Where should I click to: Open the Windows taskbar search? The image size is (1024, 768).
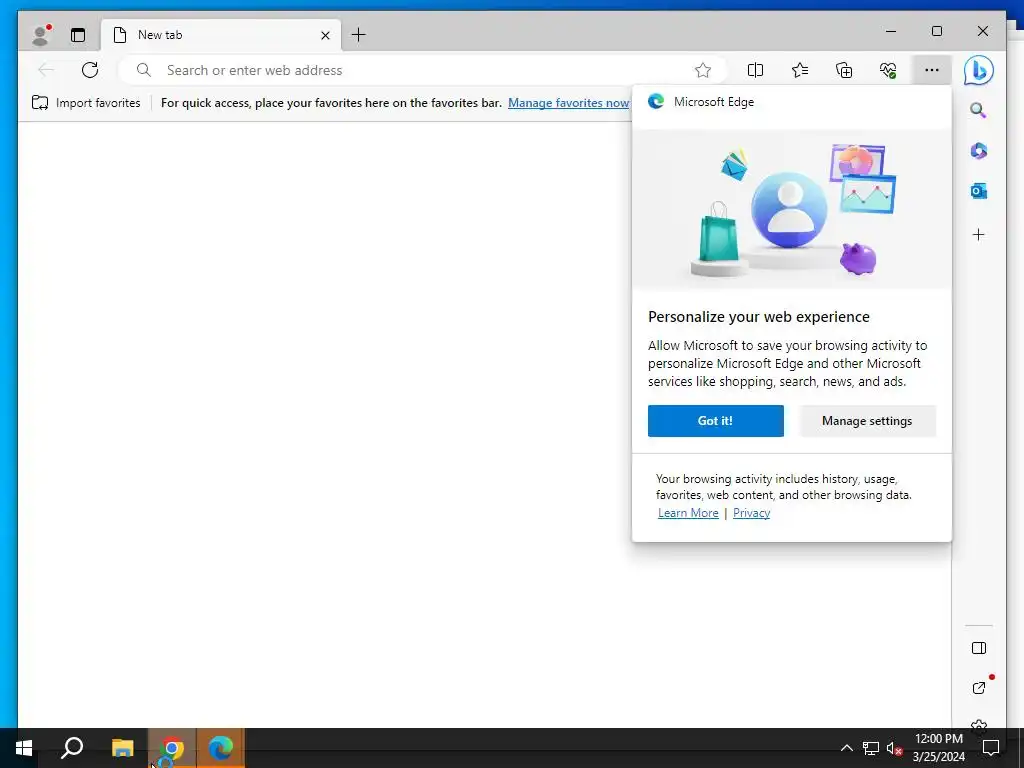pyautogui.click(x=72, y=748)
